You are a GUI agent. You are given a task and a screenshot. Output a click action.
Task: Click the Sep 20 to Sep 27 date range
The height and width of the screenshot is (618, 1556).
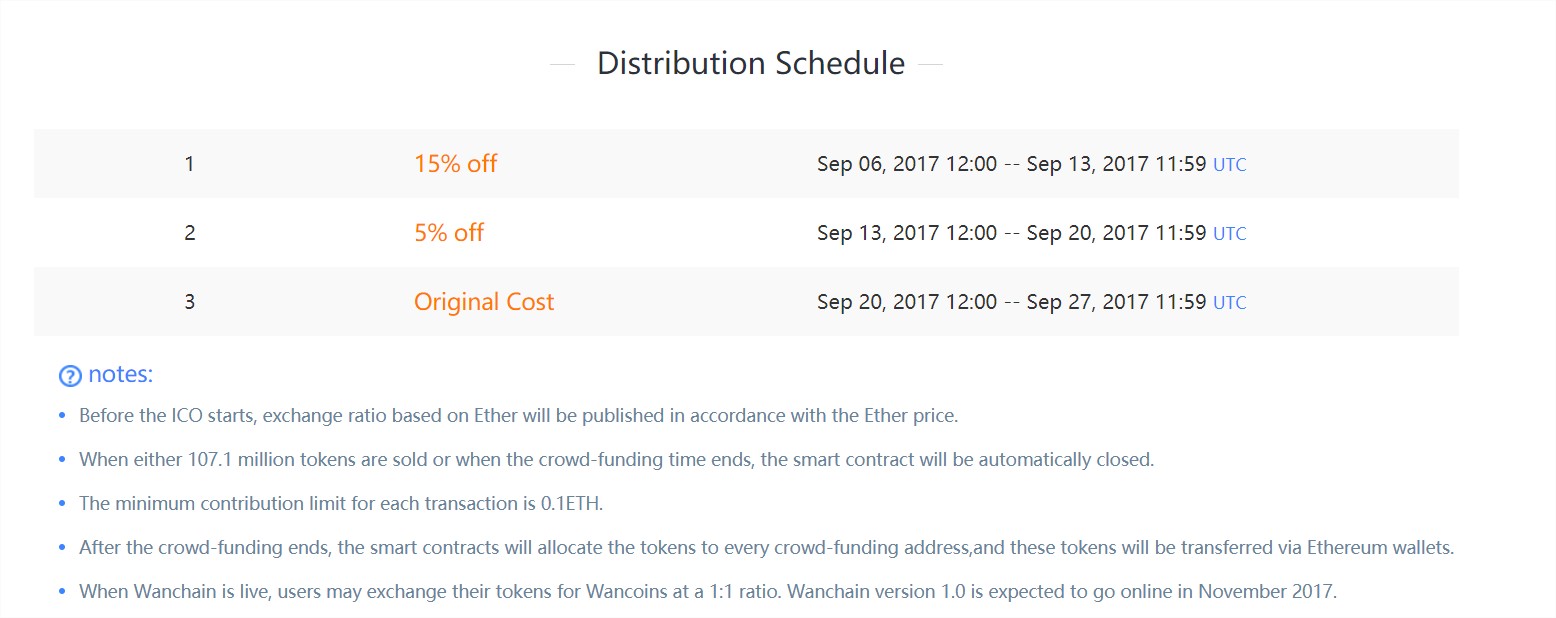coord(1012,302)
